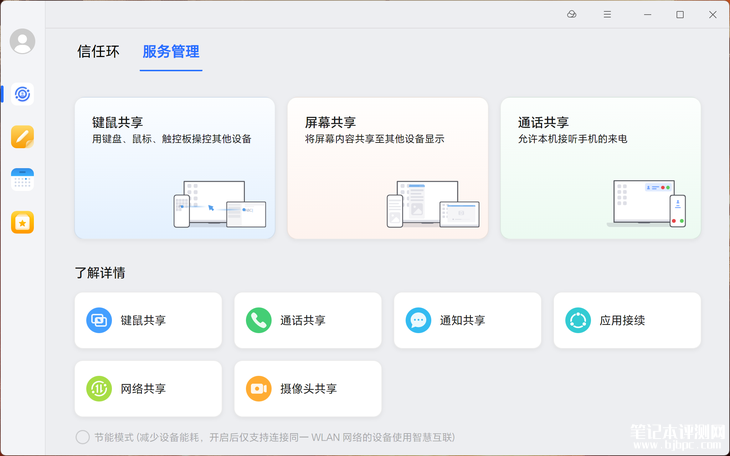Open the yellow star favorites sidebar icon
The width and height of the screenshot is (730, 456).
click(22, 222)
